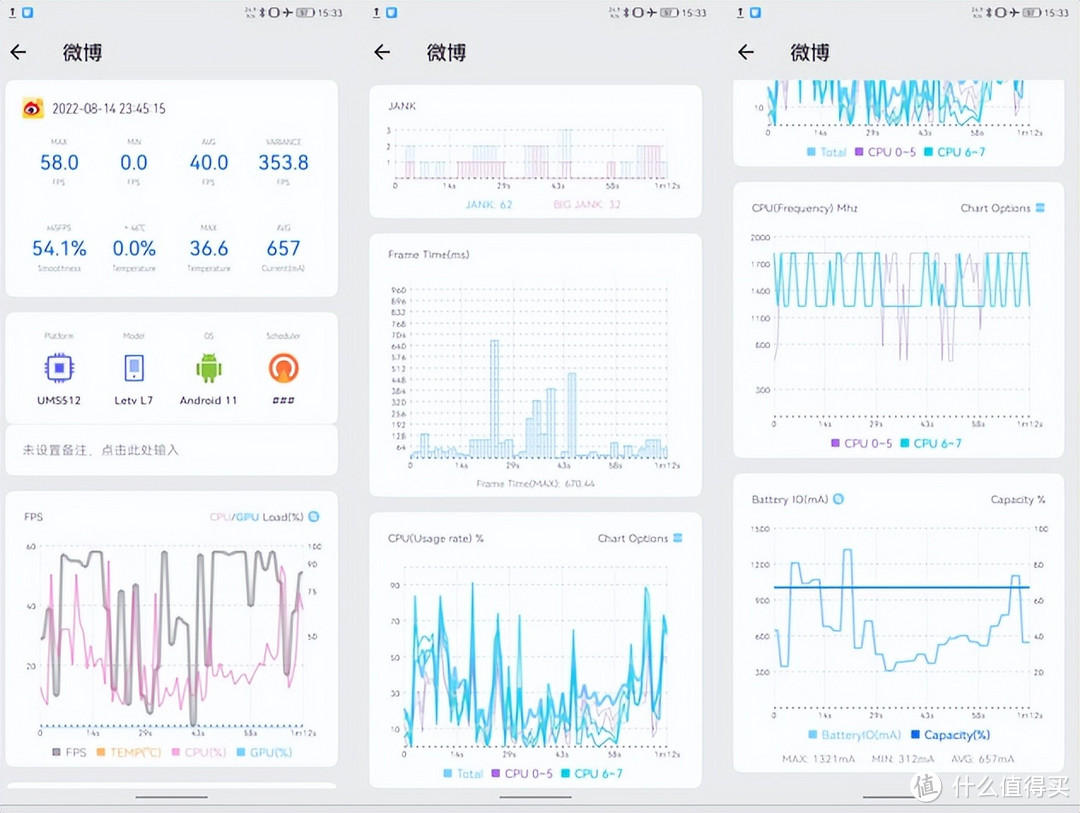This screenshot has width=1080, height=813.
Task: Tap the Capacity % chart label
Action: (x=1018, y=500)
